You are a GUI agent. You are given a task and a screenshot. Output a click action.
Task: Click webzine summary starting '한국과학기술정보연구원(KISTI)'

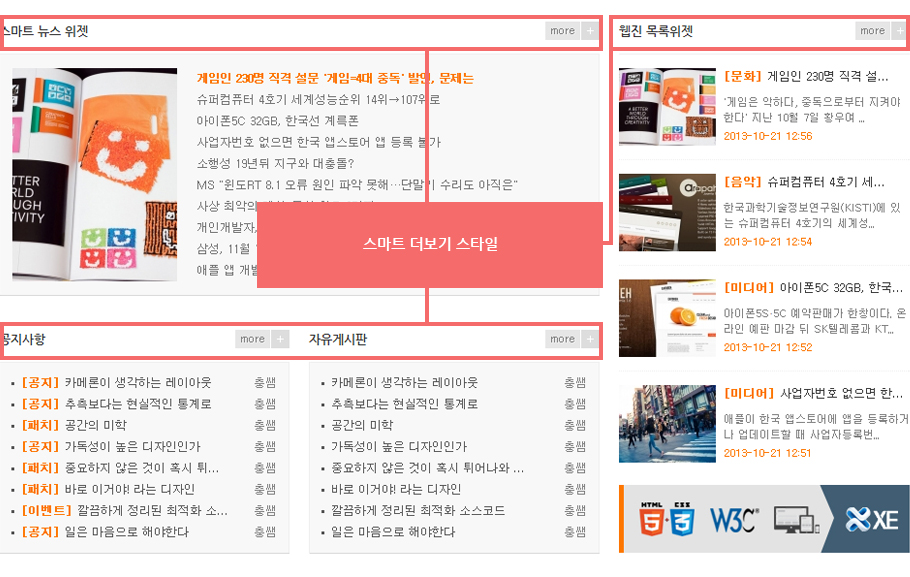[x=812, y=215]
